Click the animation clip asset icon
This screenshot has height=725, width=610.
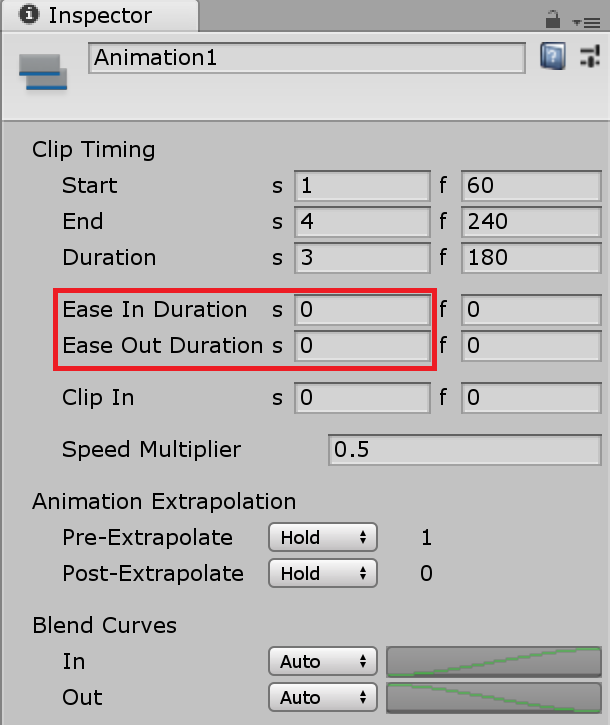click(x=43, y=72)
